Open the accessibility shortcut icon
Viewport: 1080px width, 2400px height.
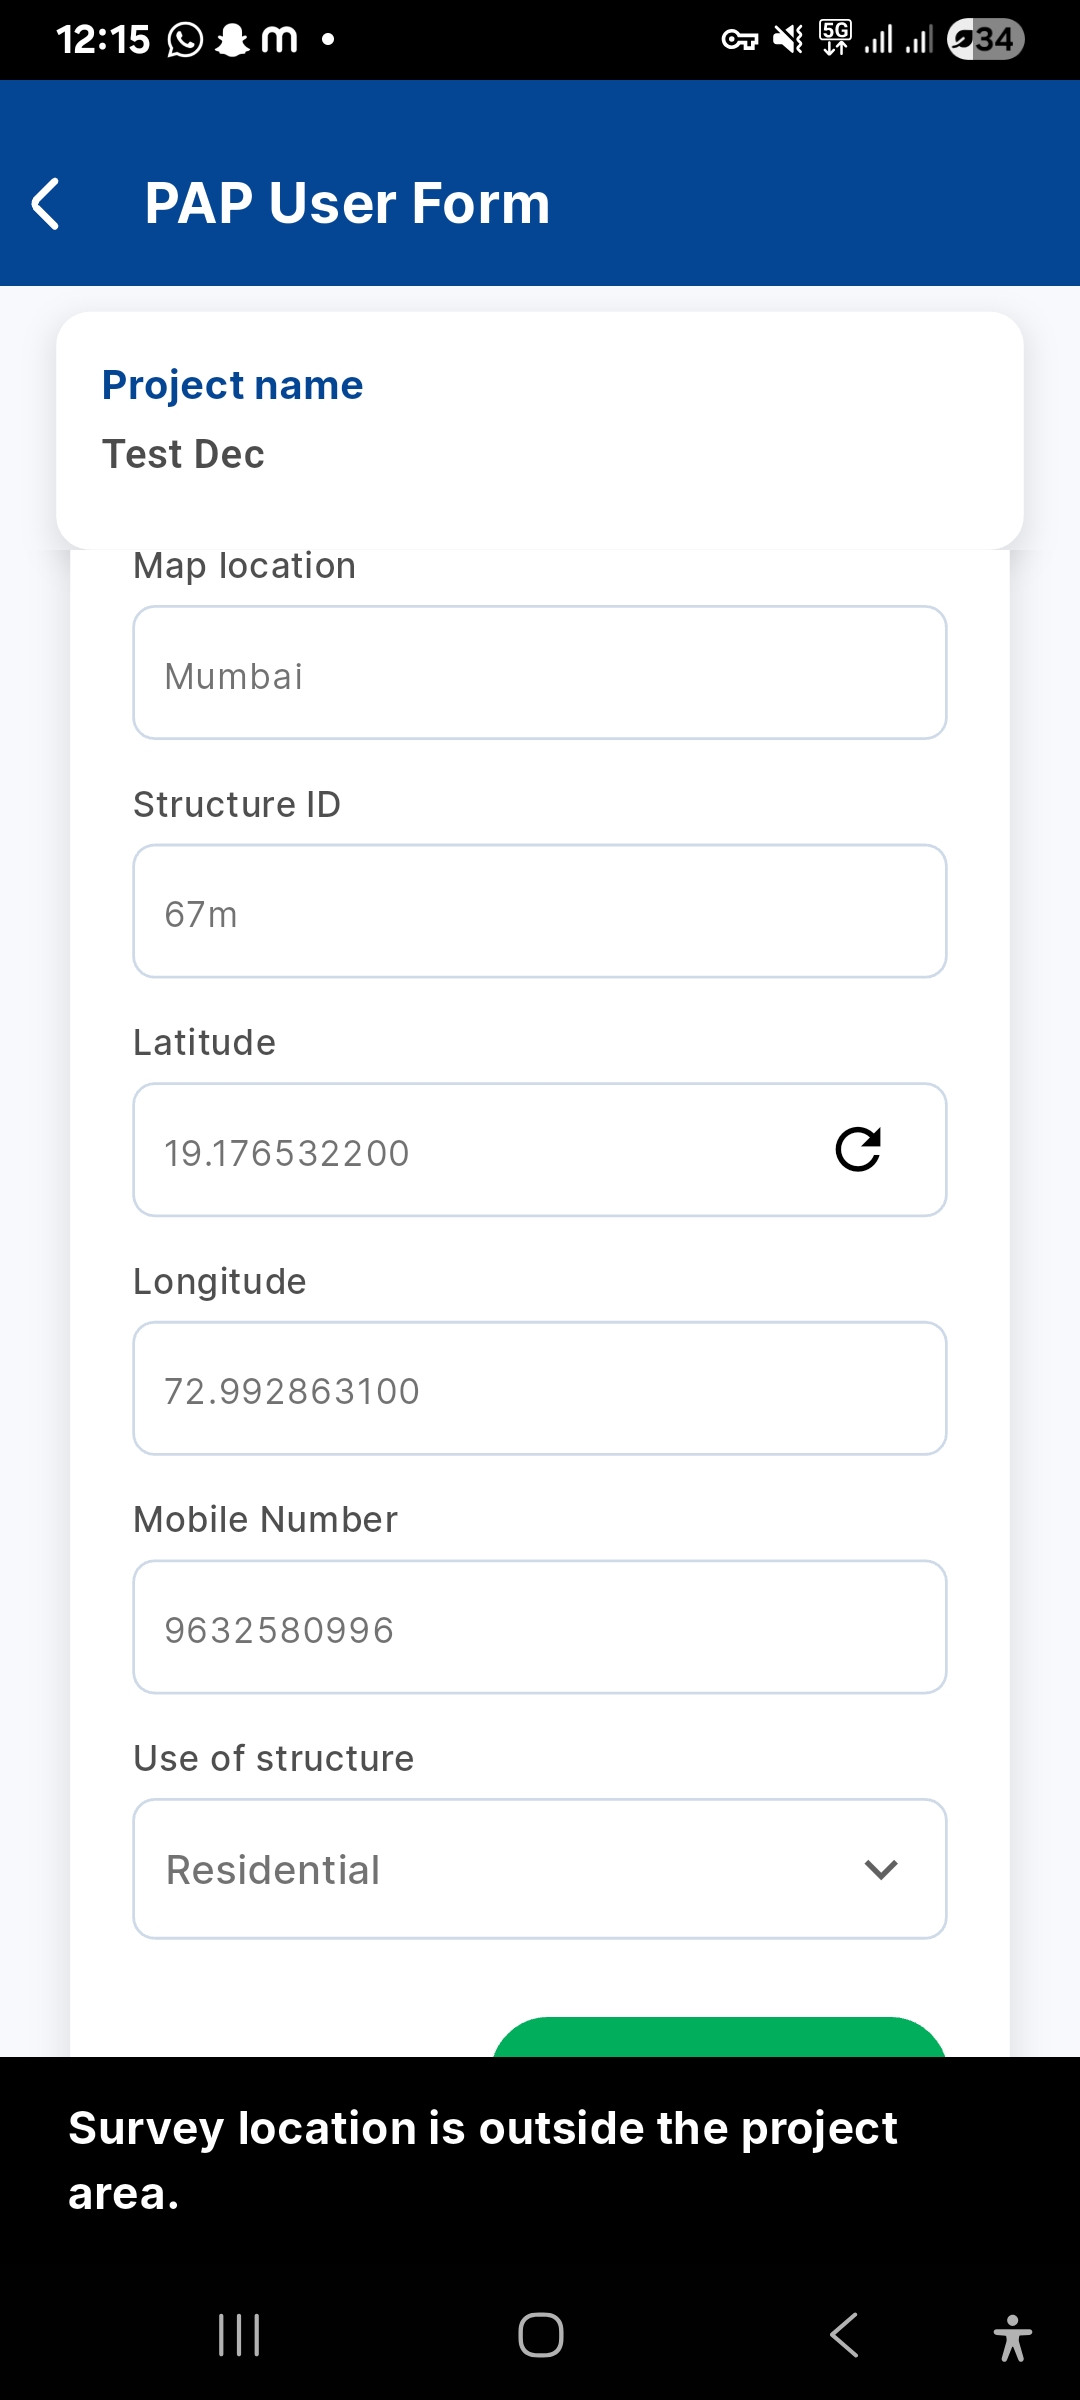pyautogui.click(x=1012, y=2337)
